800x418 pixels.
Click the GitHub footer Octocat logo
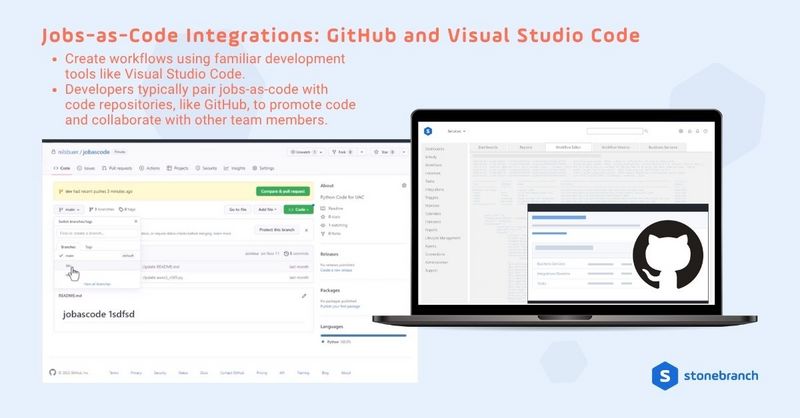pos(53,372)
